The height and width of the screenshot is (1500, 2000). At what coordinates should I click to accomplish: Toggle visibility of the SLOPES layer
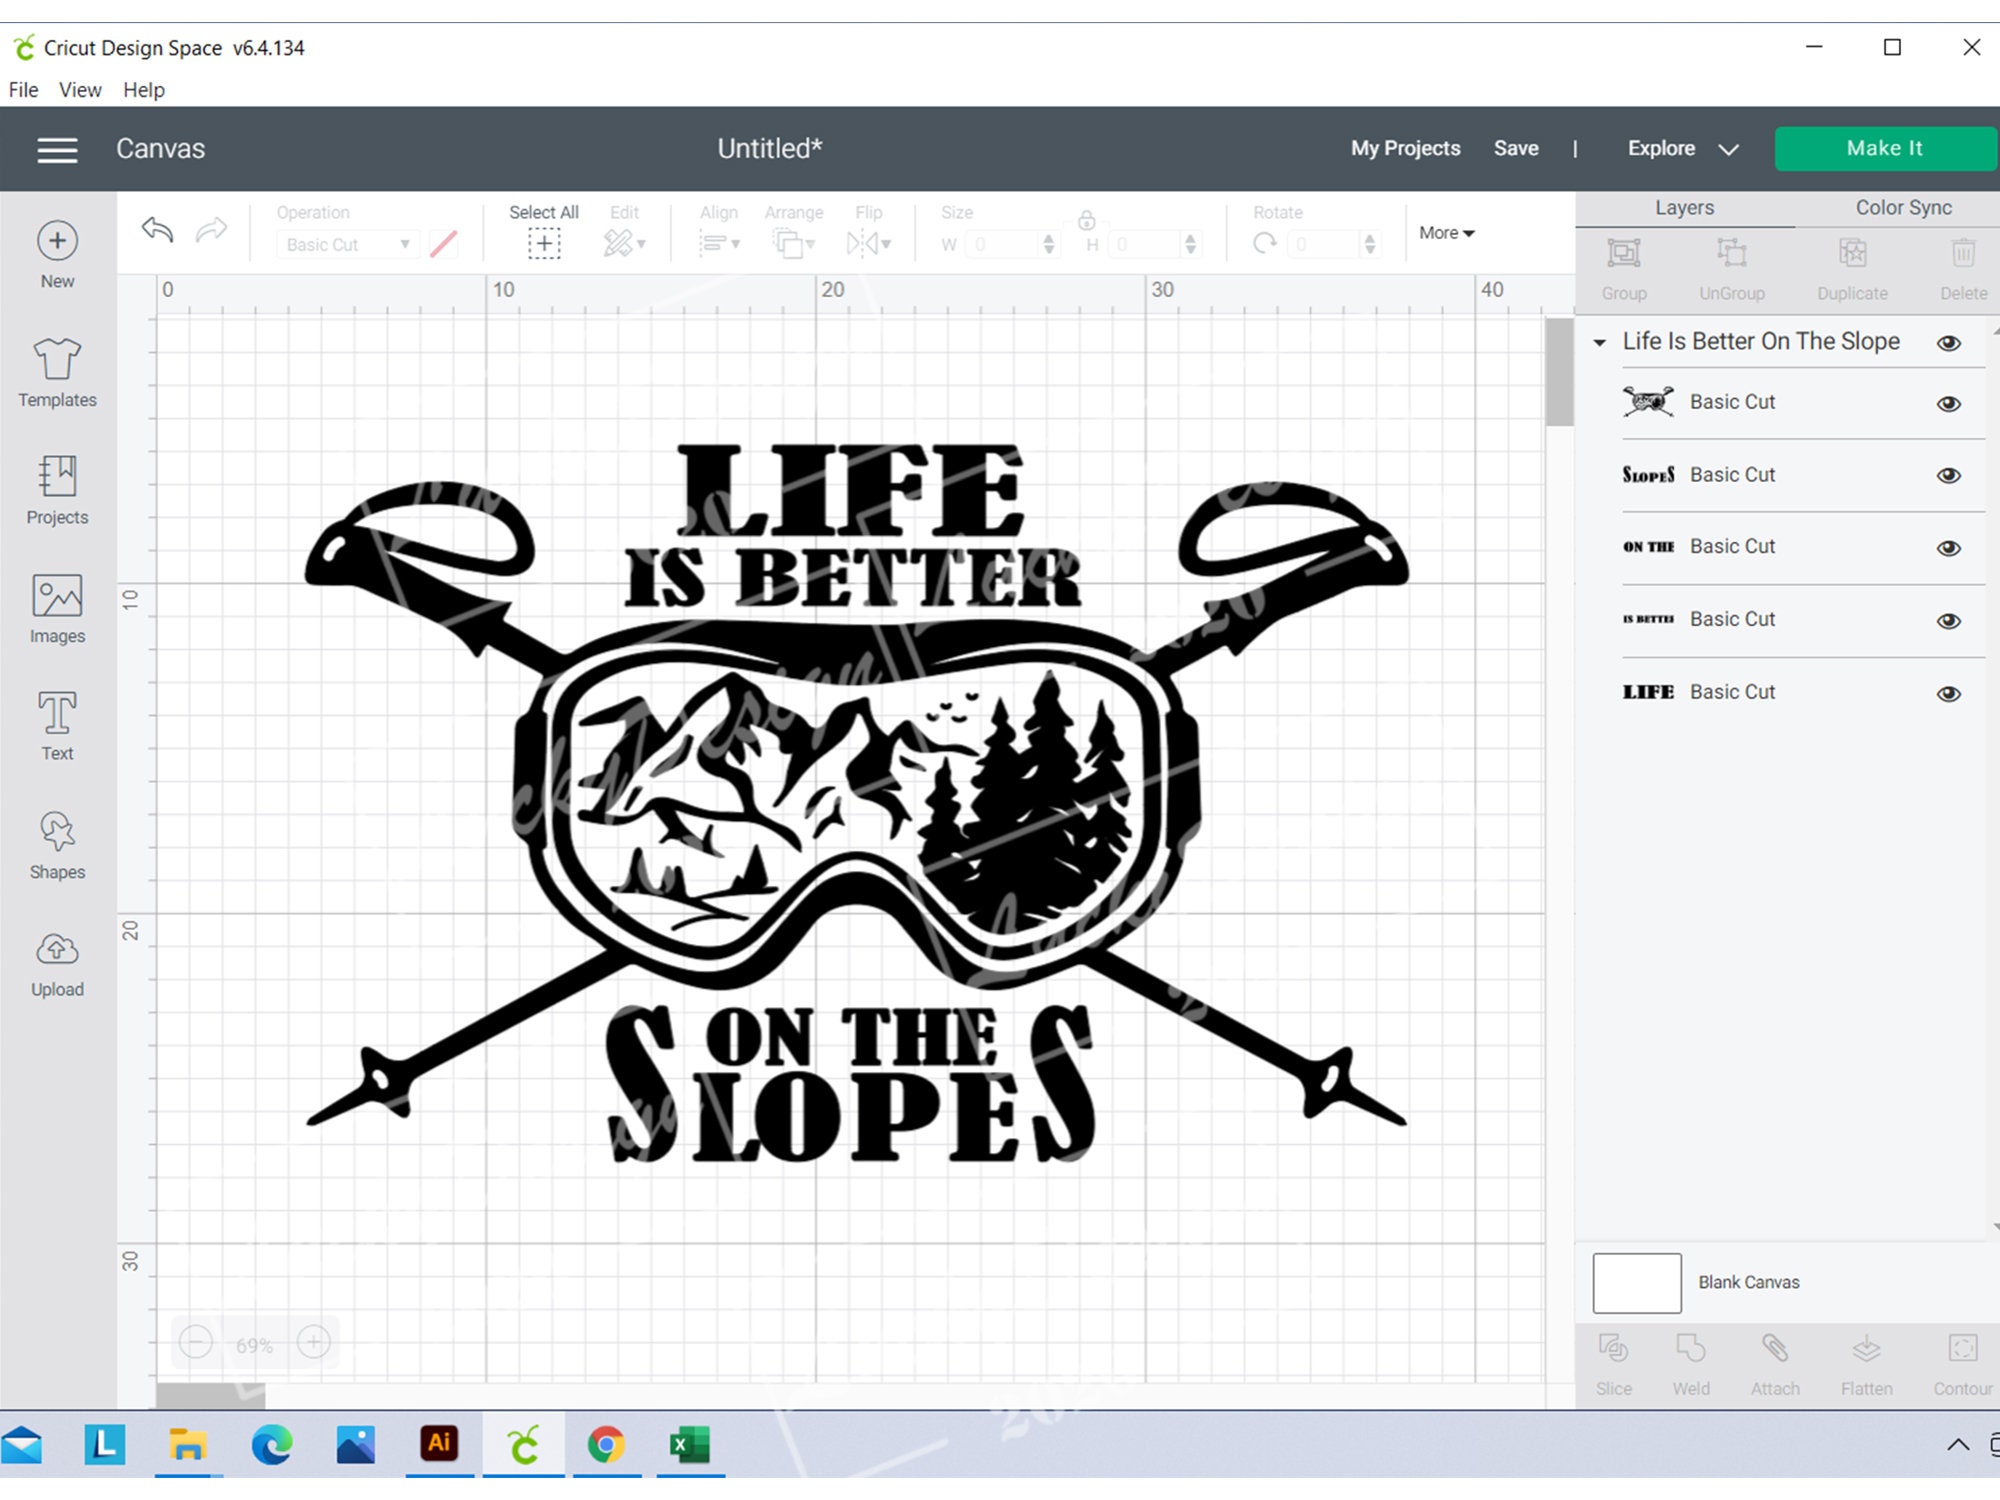(1948, 475)
